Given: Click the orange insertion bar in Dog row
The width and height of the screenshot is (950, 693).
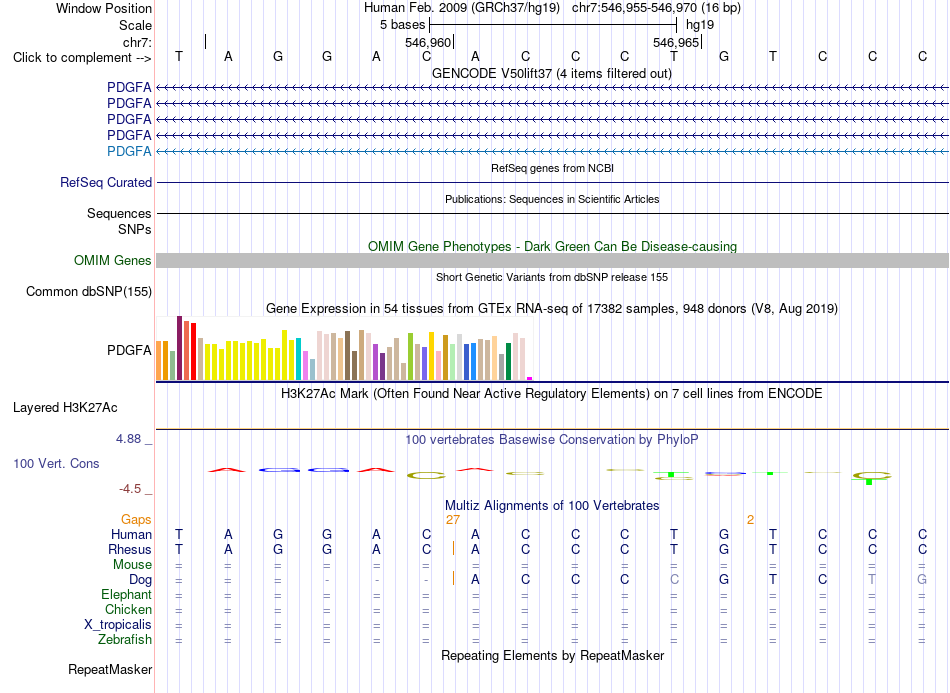Looking at the screenshot, I should click(453, 578).
